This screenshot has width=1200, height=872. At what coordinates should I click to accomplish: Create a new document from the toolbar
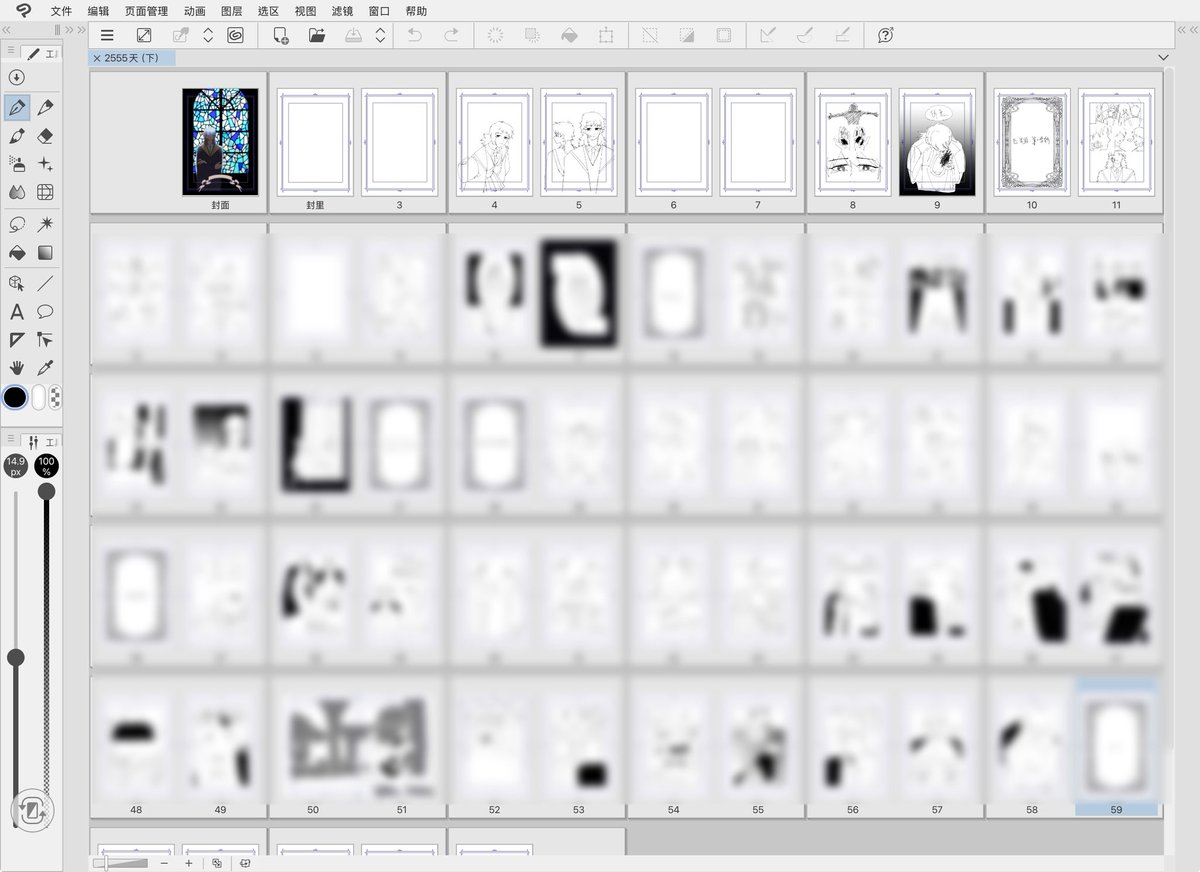[x=280, y=35]
